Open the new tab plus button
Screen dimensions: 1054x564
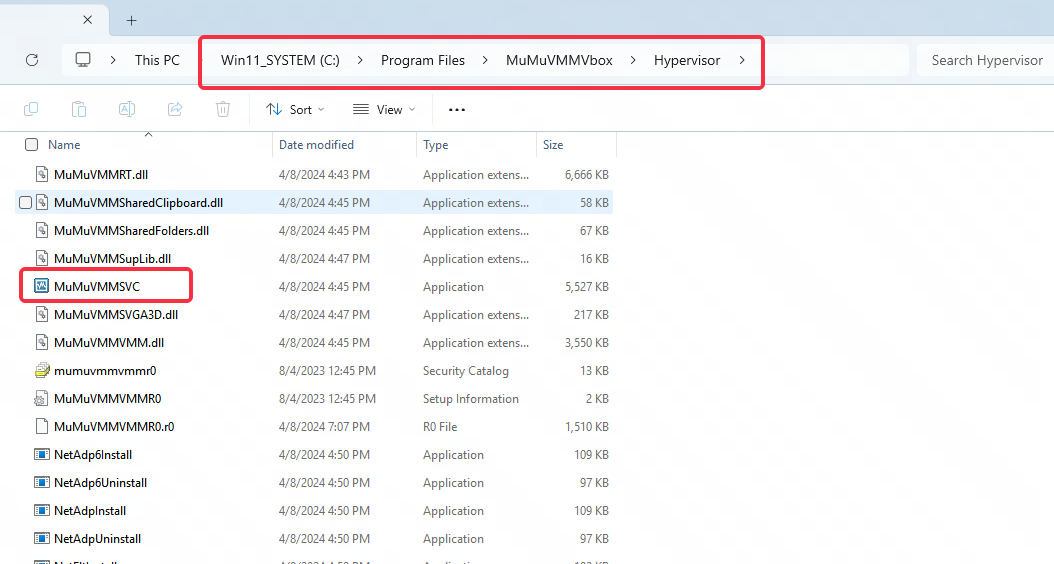(x=131, y=20)
